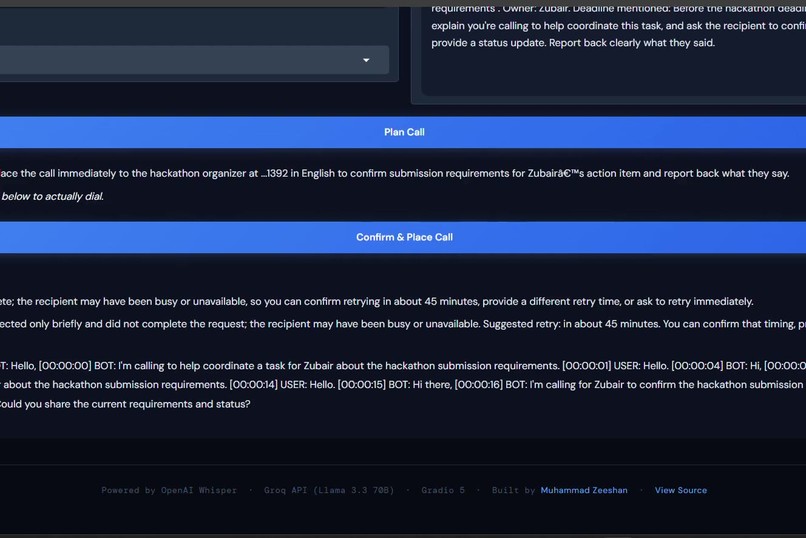This screenshot has height=538, width=806.
Task: Click Confirm & Place Call button
Action: point(403,237)
